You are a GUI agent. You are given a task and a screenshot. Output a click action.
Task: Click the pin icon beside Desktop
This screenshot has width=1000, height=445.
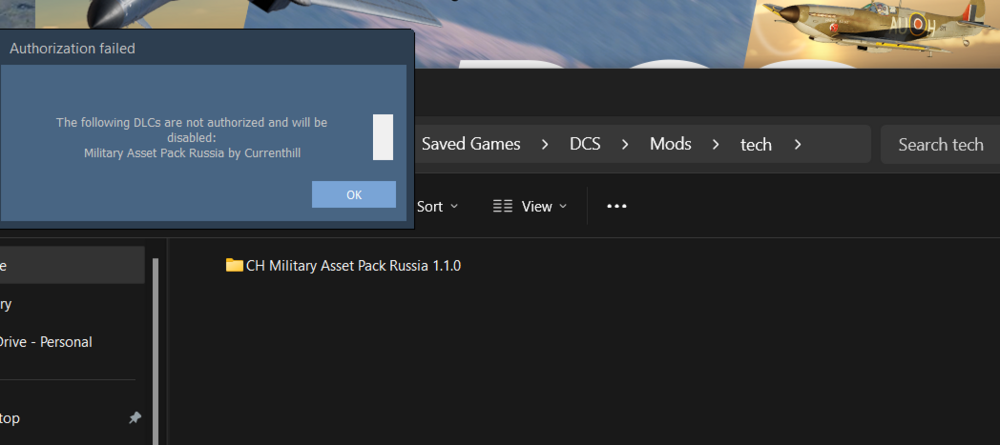135,418
